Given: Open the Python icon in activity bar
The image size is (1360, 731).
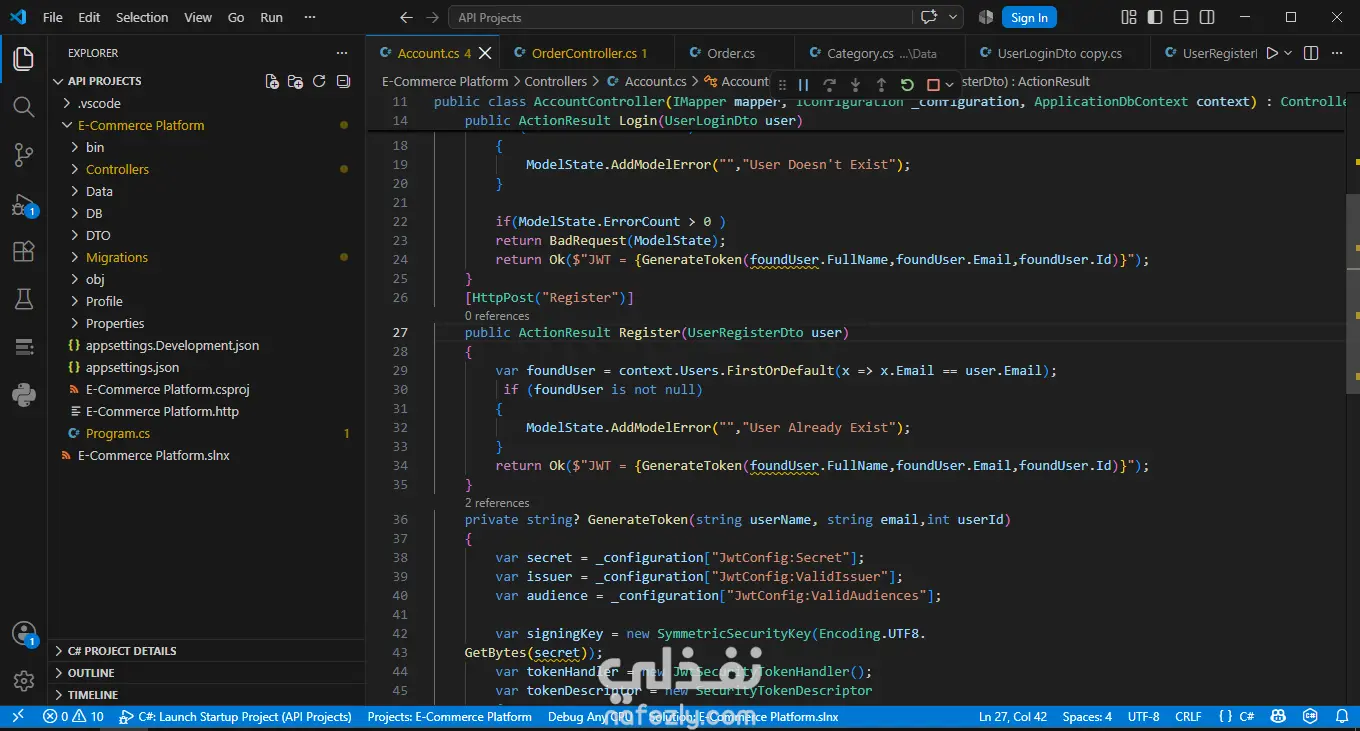Looking at the screenshot, I should click(x=23, y=395).
